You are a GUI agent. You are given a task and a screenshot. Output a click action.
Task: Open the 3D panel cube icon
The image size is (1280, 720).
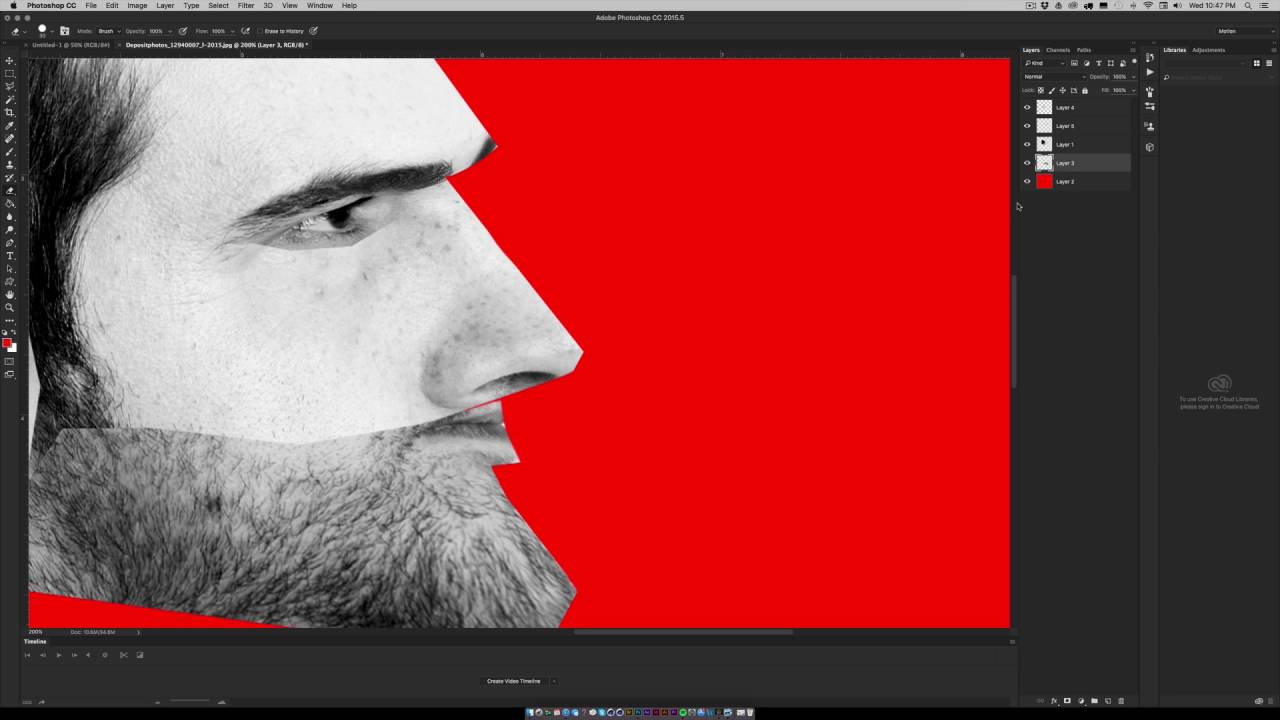1150,147
